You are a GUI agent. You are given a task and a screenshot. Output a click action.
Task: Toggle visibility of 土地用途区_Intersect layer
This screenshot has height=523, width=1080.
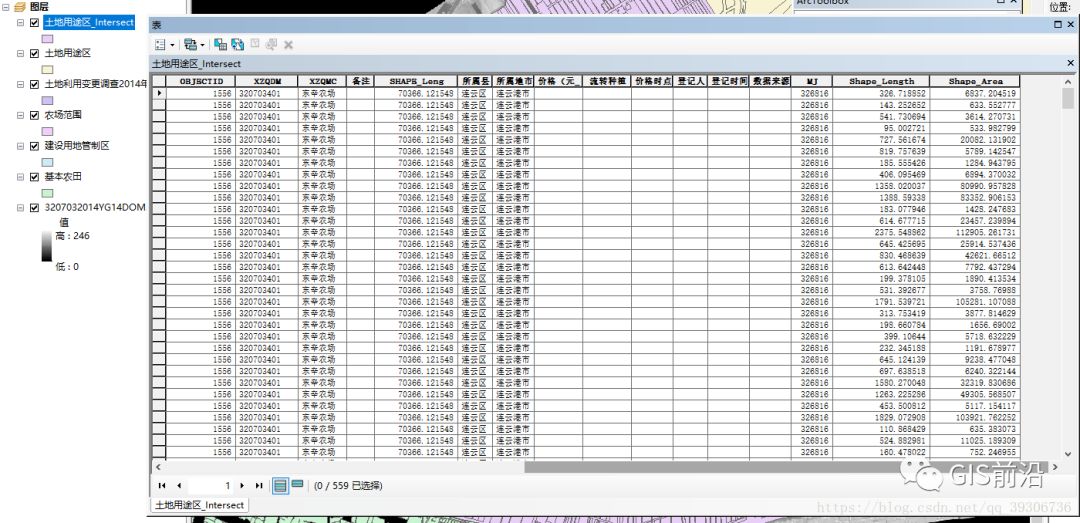coord(34,23)
